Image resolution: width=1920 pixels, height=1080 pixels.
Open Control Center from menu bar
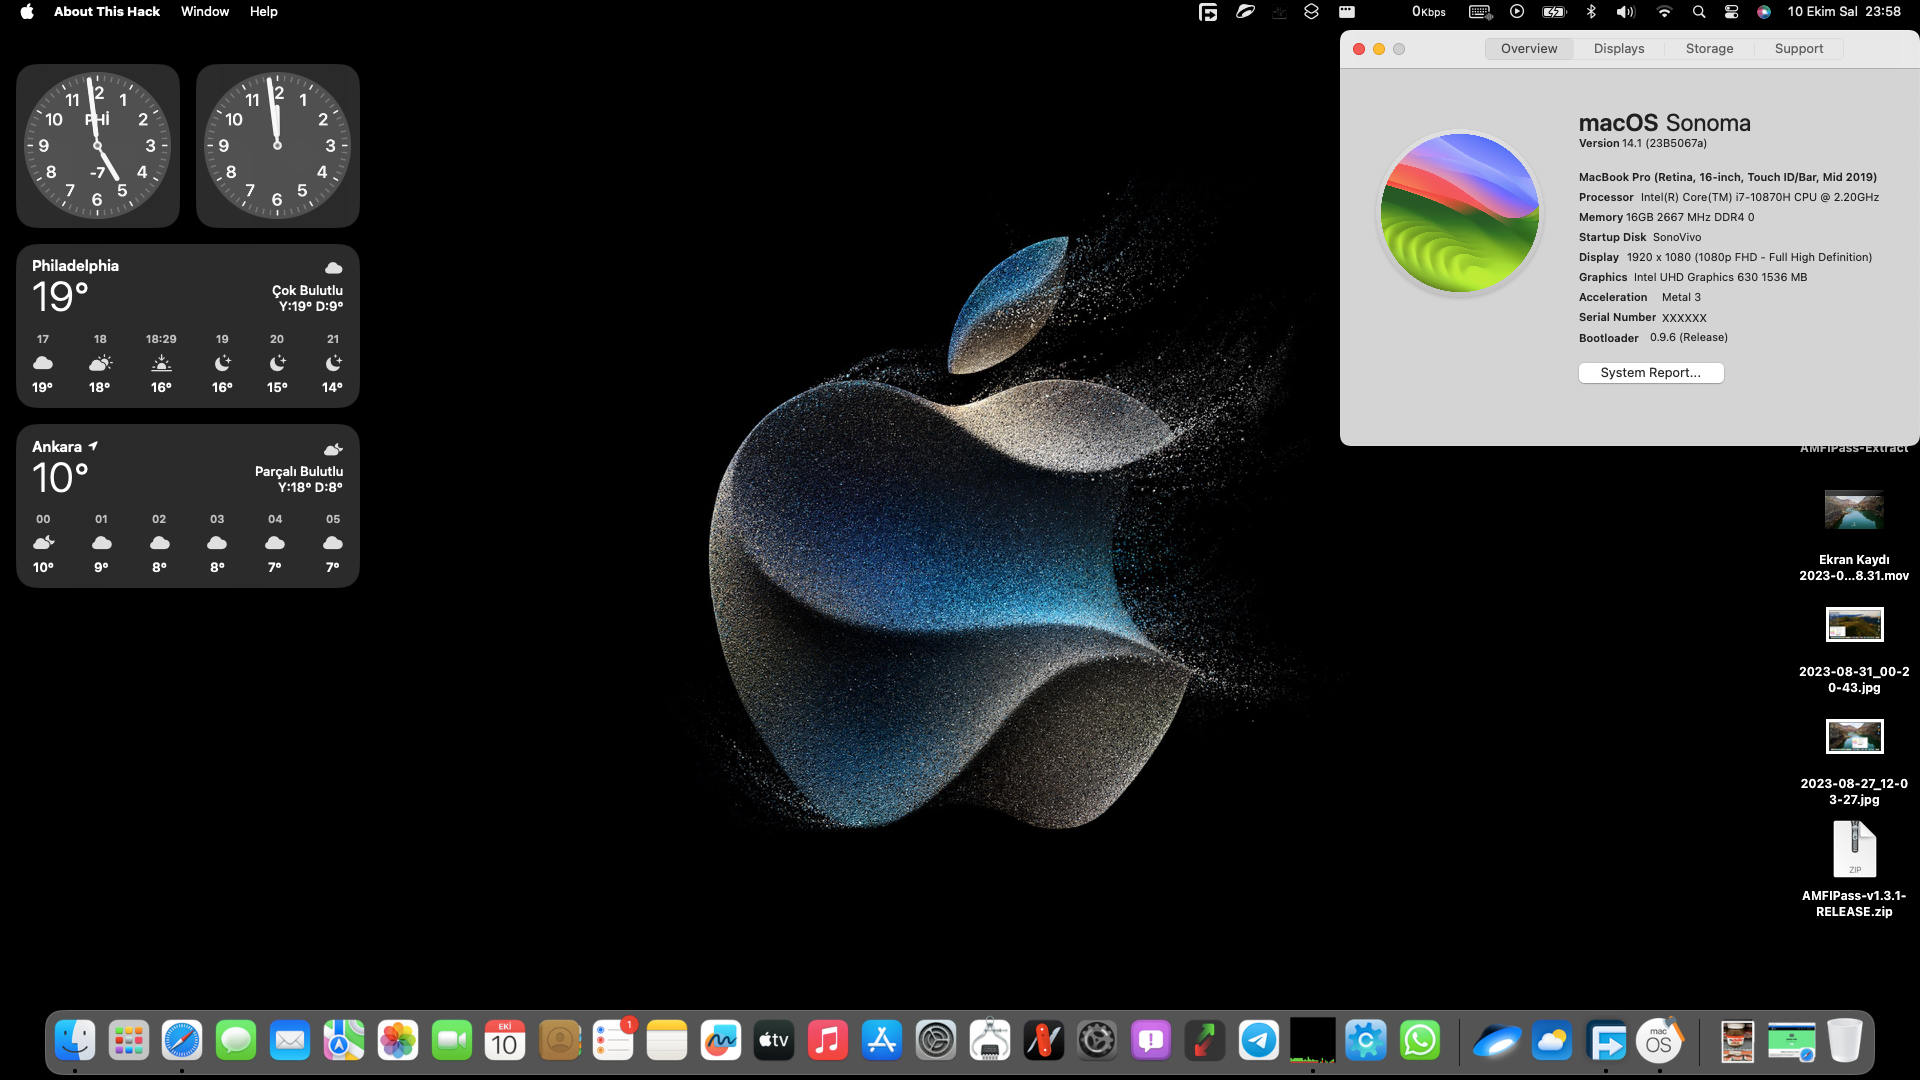point(1731,11)
